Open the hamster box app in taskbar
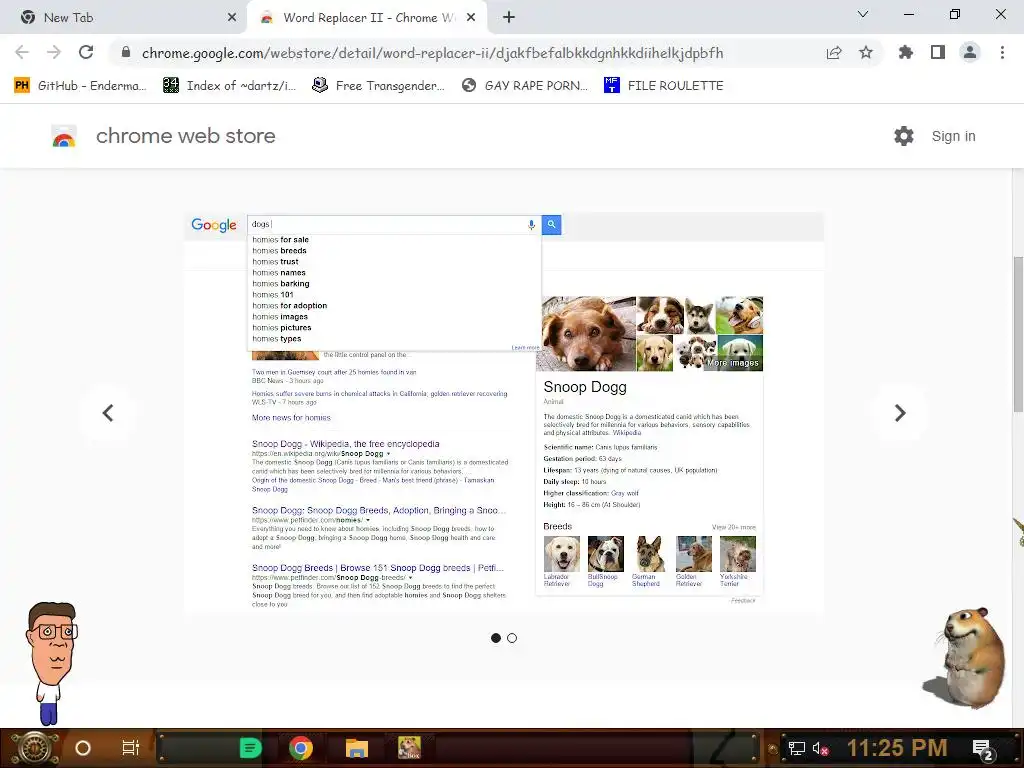Screen dimensions: 1024x768 click(x=409, y=748)
